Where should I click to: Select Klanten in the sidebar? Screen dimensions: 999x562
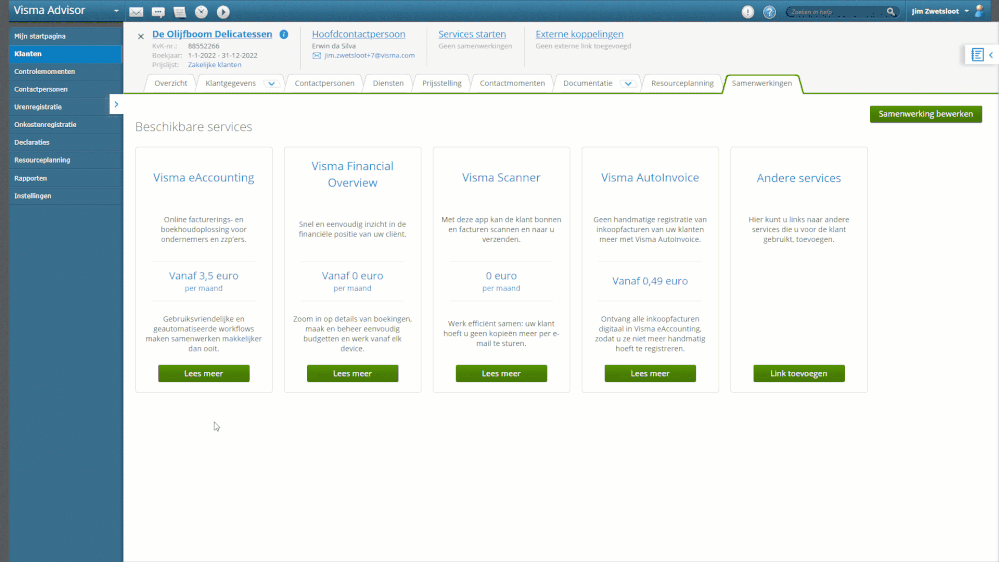tap(66, 54)
